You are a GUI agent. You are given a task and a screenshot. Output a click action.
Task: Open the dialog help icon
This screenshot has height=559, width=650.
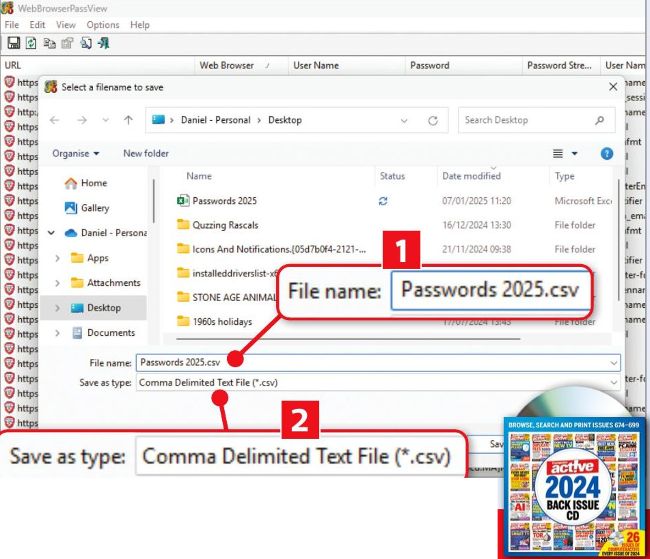point(606,154)
